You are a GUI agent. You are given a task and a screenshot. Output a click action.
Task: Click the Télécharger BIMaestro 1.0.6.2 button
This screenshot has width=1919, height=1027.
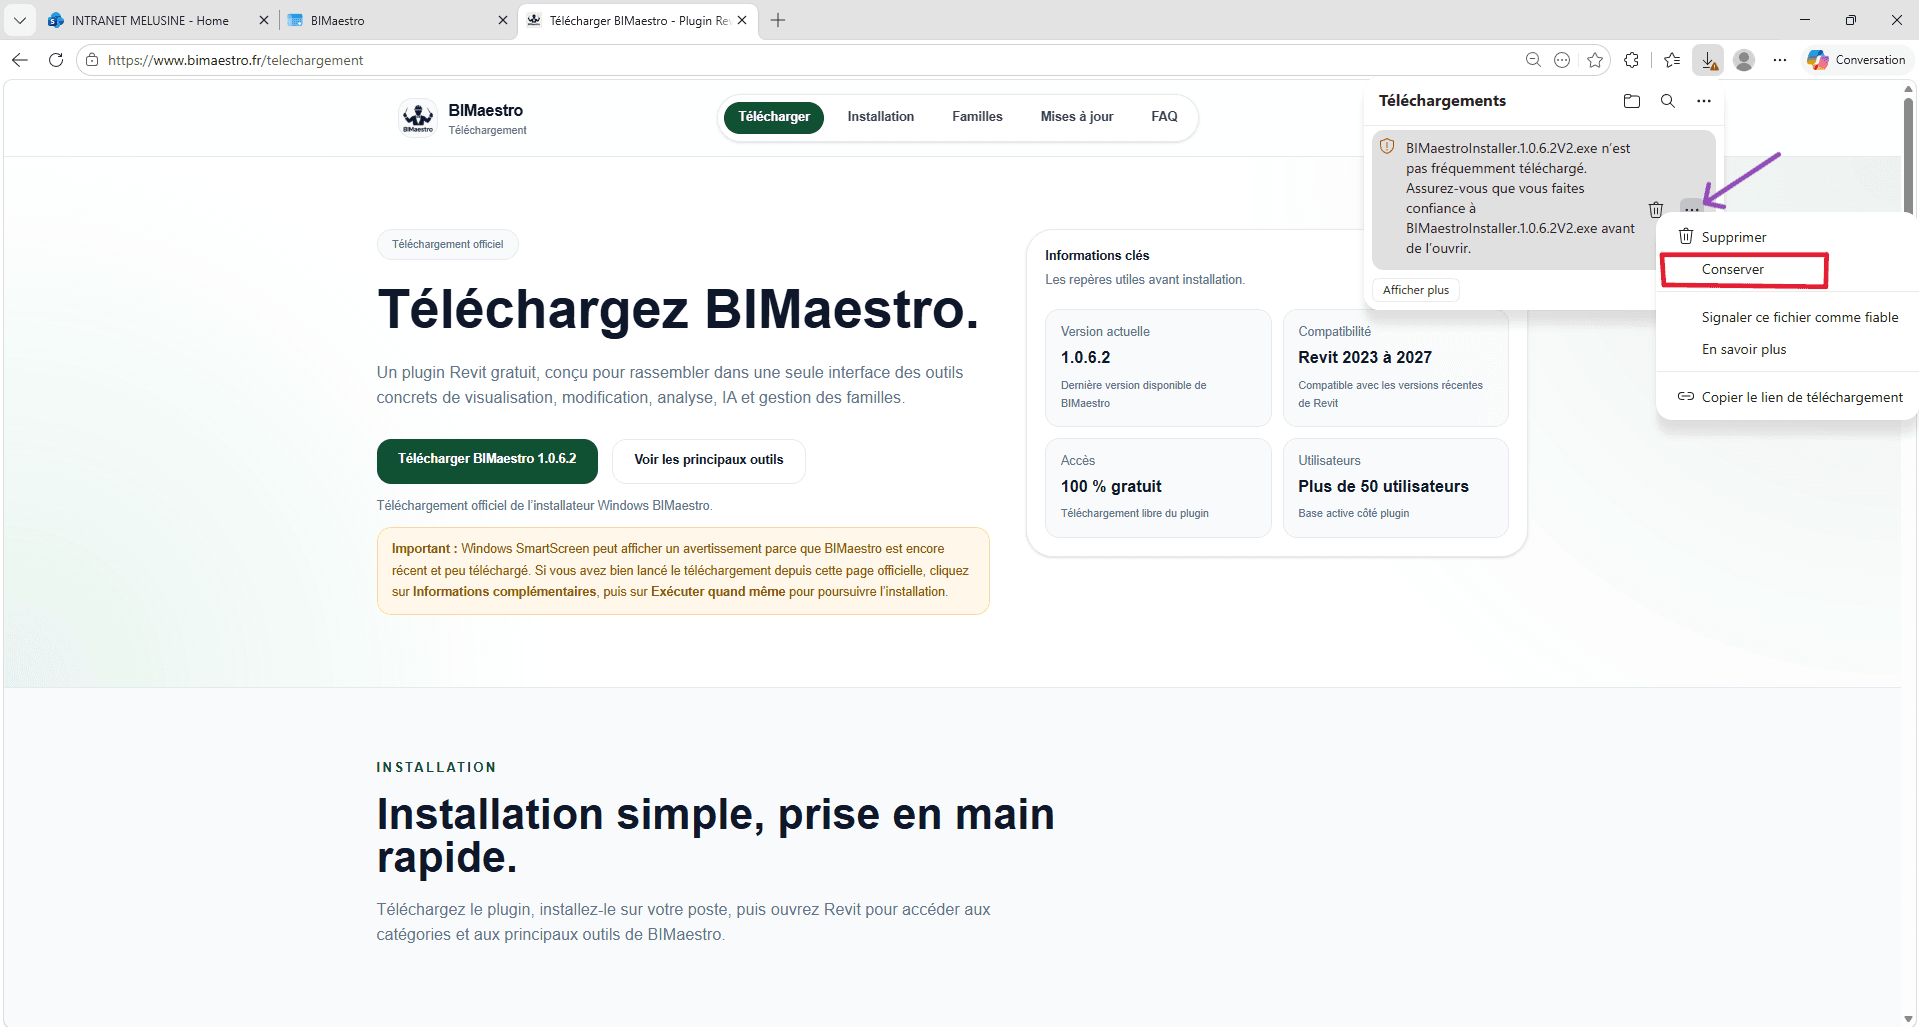point(487,460)
